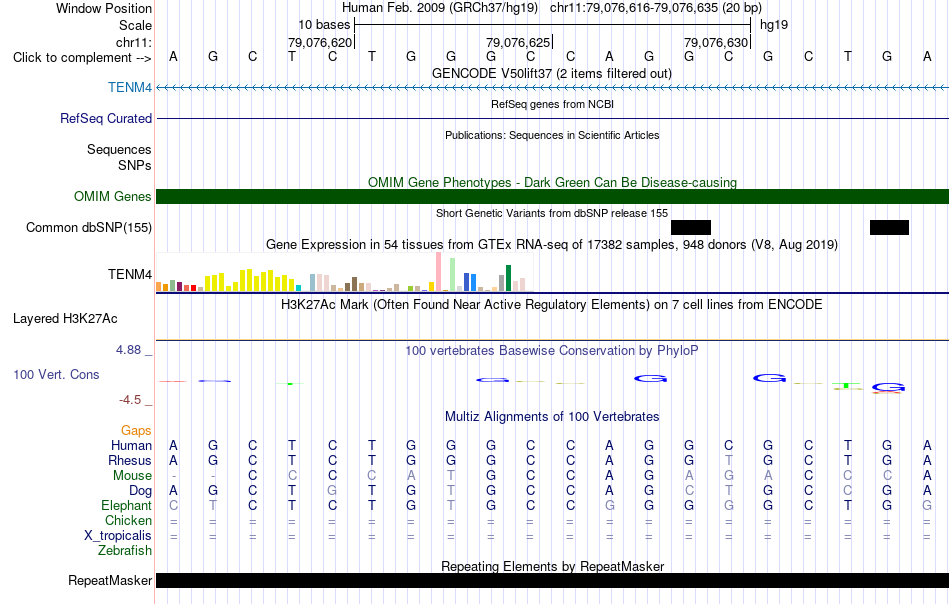Image resolution: width=950 pixels, height=604 pixels.
Task: Select the Common dbSNP(155) track label
Action: coord(88,227)
